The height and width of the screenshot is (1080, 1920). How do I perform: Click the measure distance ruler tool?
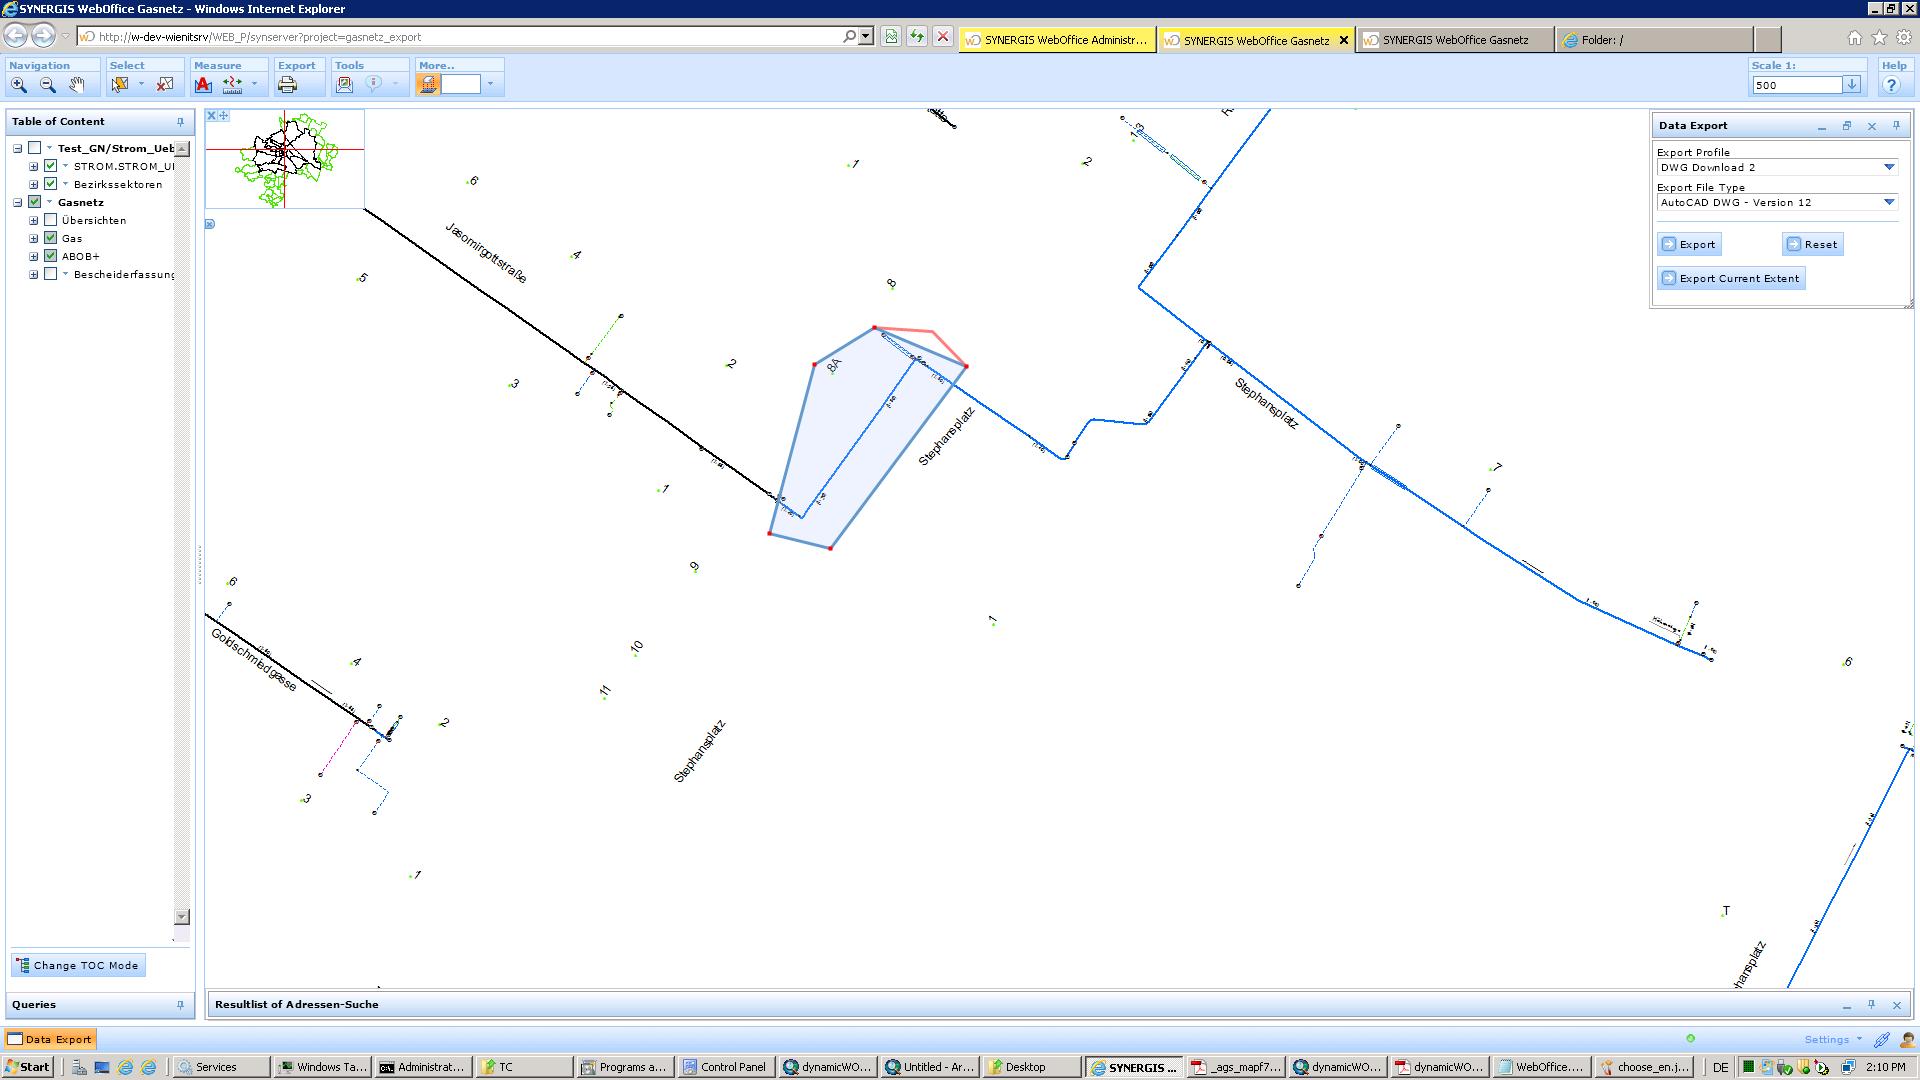[x=232, y=85]
